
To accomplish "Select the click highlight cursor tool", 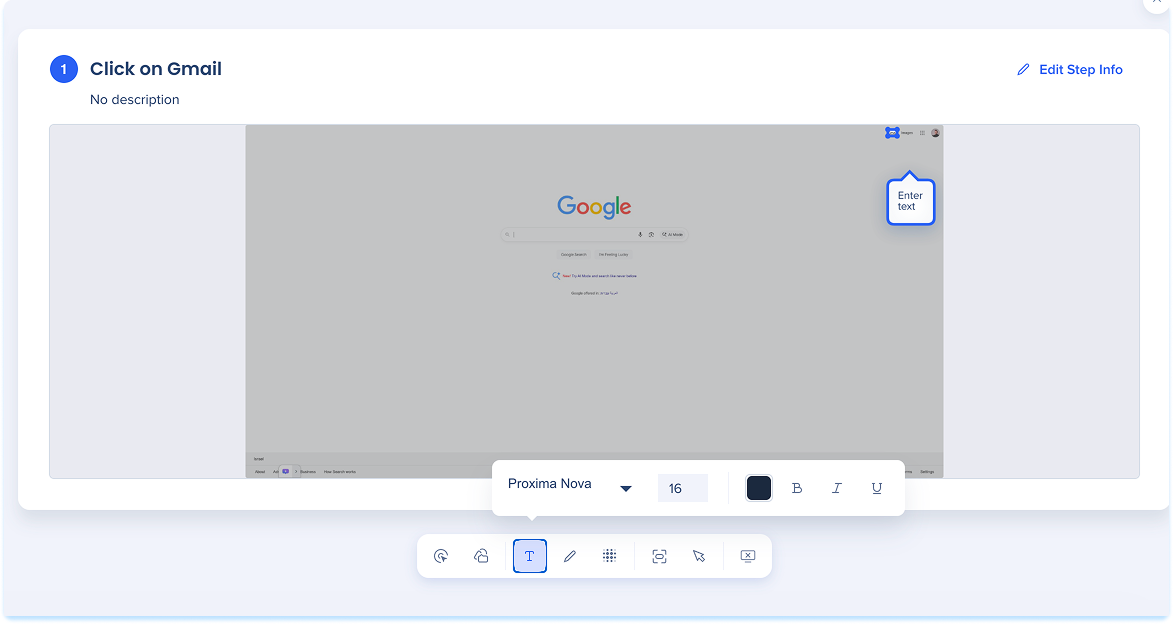I will pyautogui.click(x=441, y=556).
